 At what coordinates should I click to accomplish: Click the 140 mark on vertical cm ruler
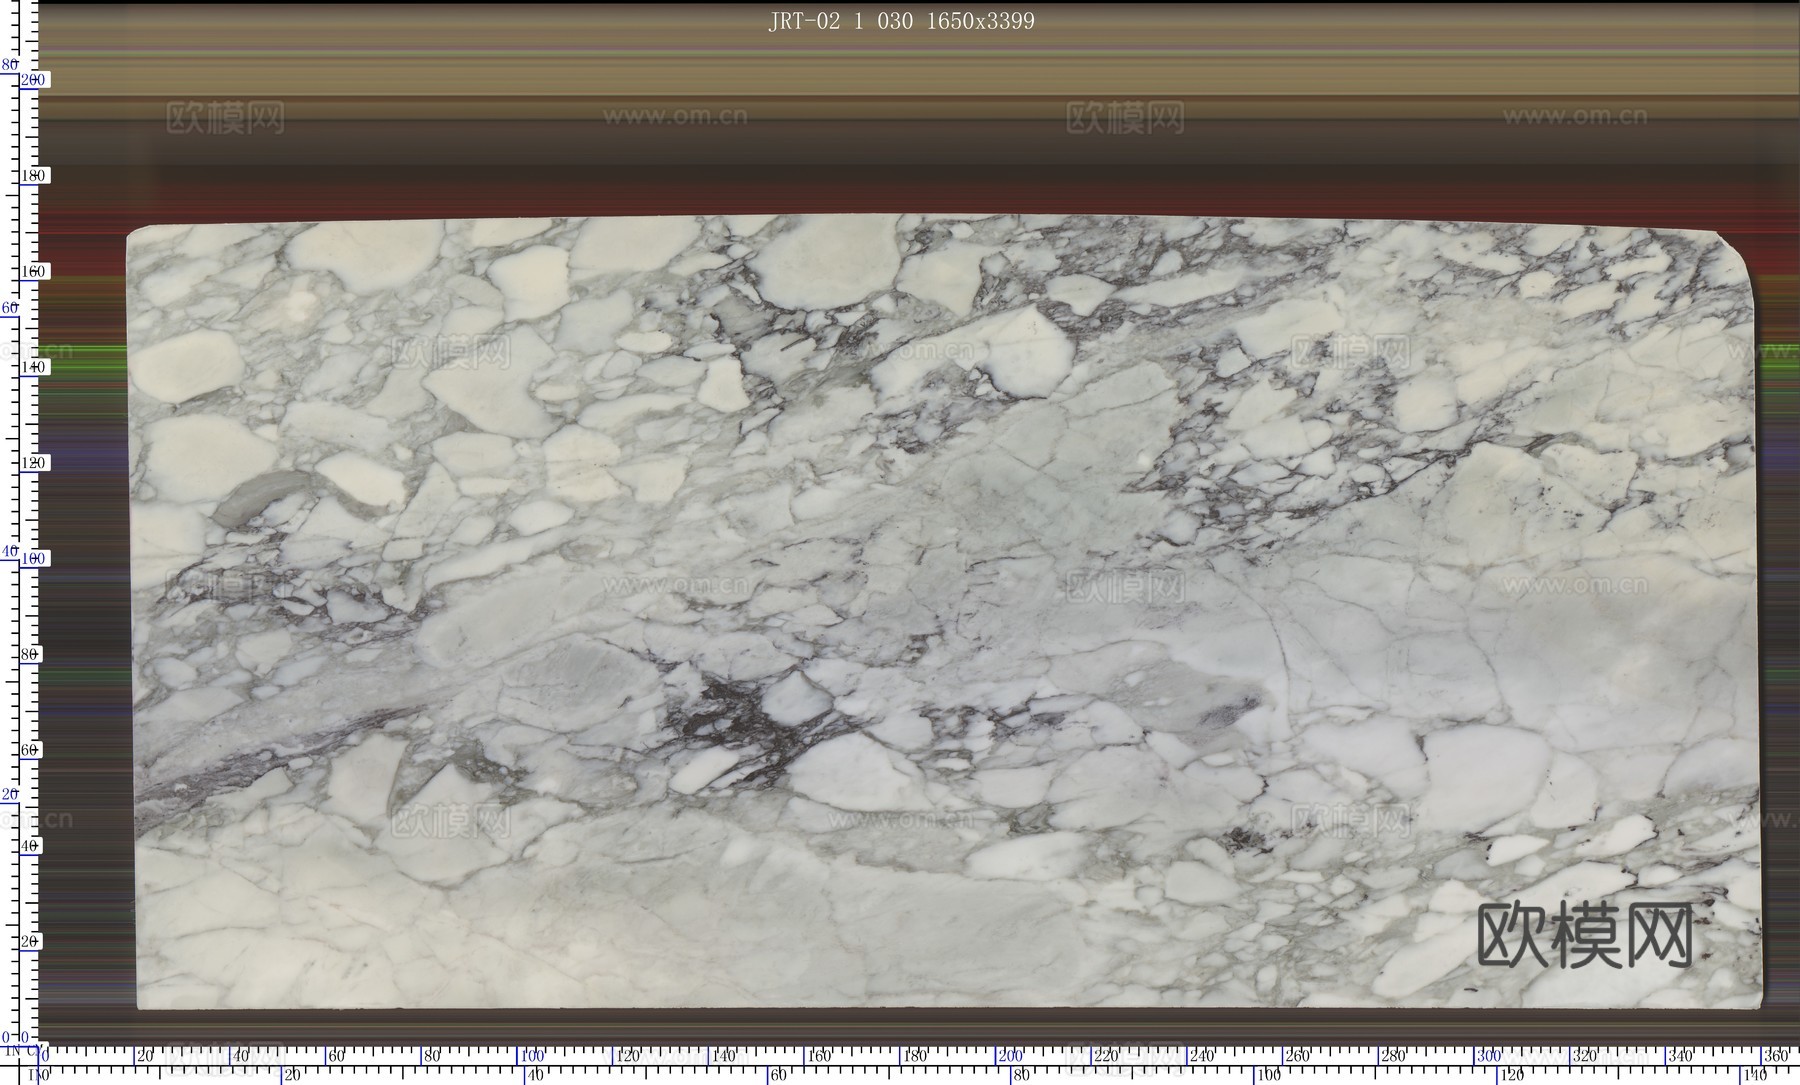pos(34,367)
